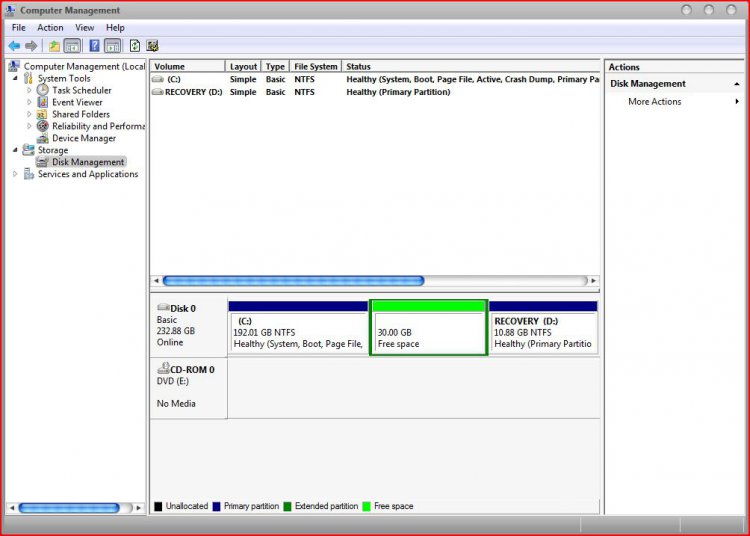Click the blue Help question mark icon
Screen dimensions: 750x536
tap(94, 46)
